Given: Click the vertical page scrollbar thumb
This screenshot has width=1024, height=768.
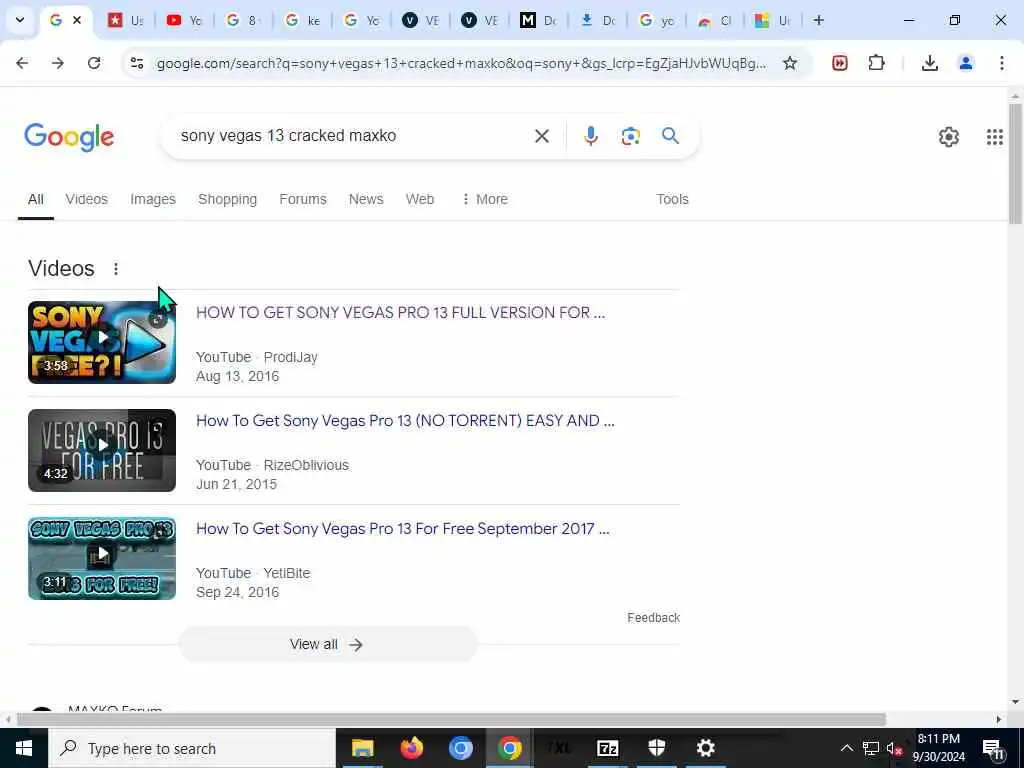Looking at the screenshot, I should coord(1015,164).
